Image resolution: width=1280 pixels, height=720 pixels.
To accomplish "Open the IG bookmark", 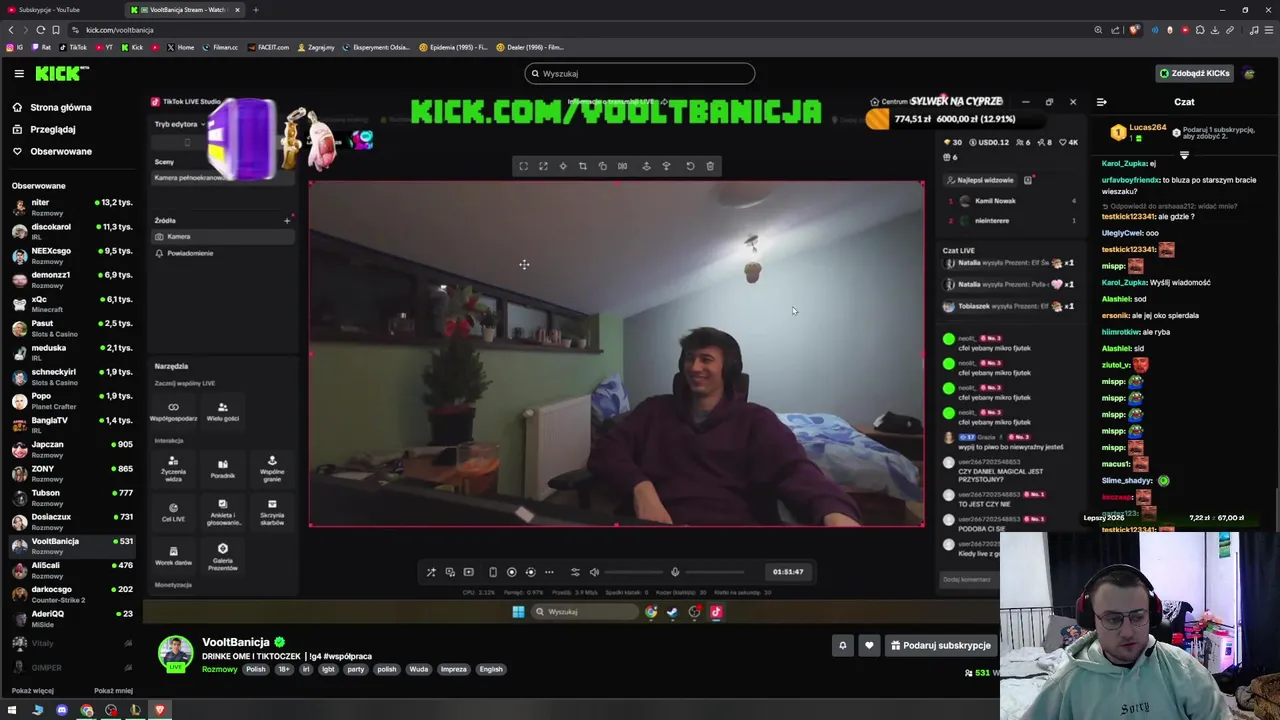I will pos(15,47).
